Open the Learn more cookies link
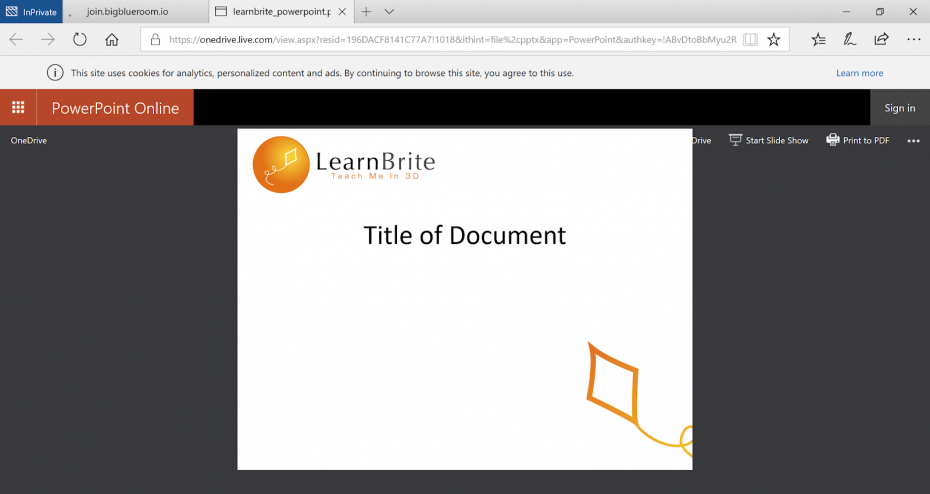 (x=859, y=73)
